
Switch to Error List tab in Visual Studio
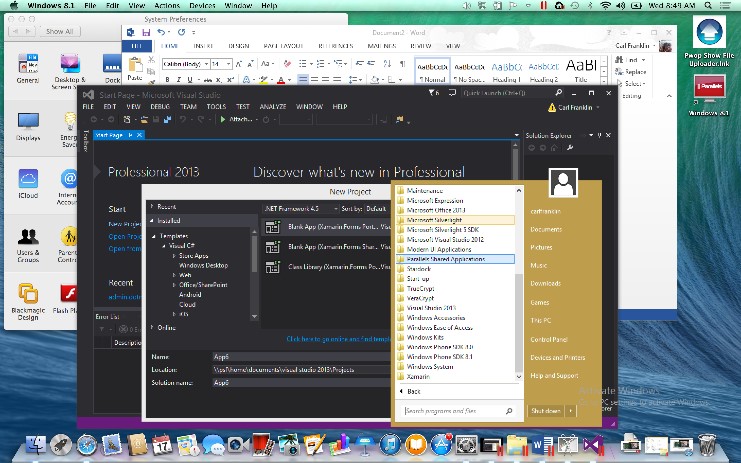(107, 317)
